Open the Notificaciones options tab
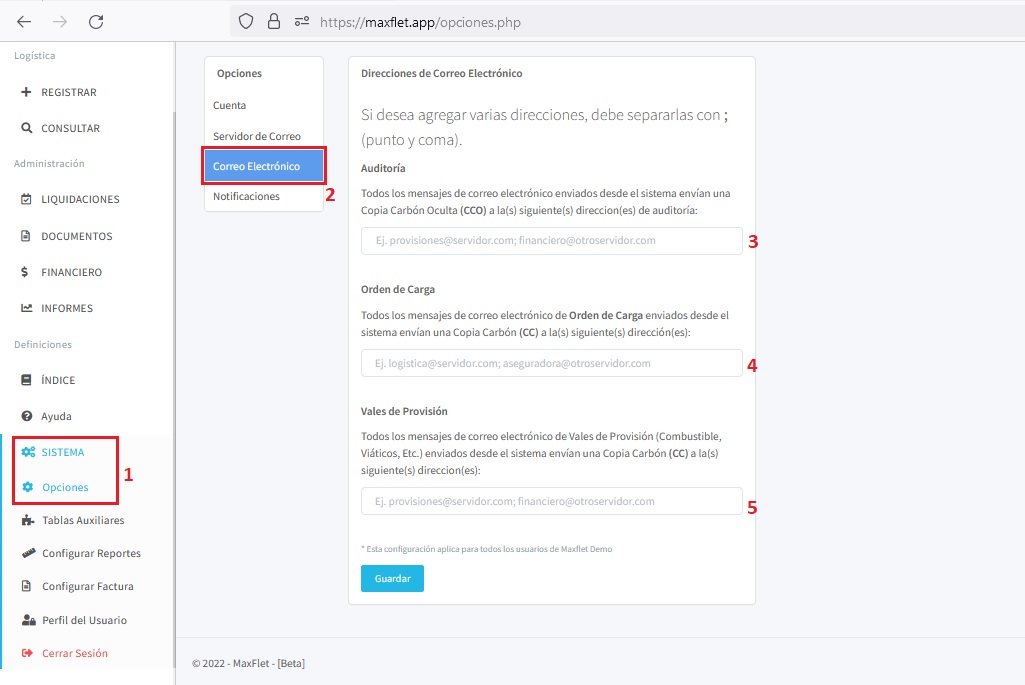 click(x=246, y=196)
